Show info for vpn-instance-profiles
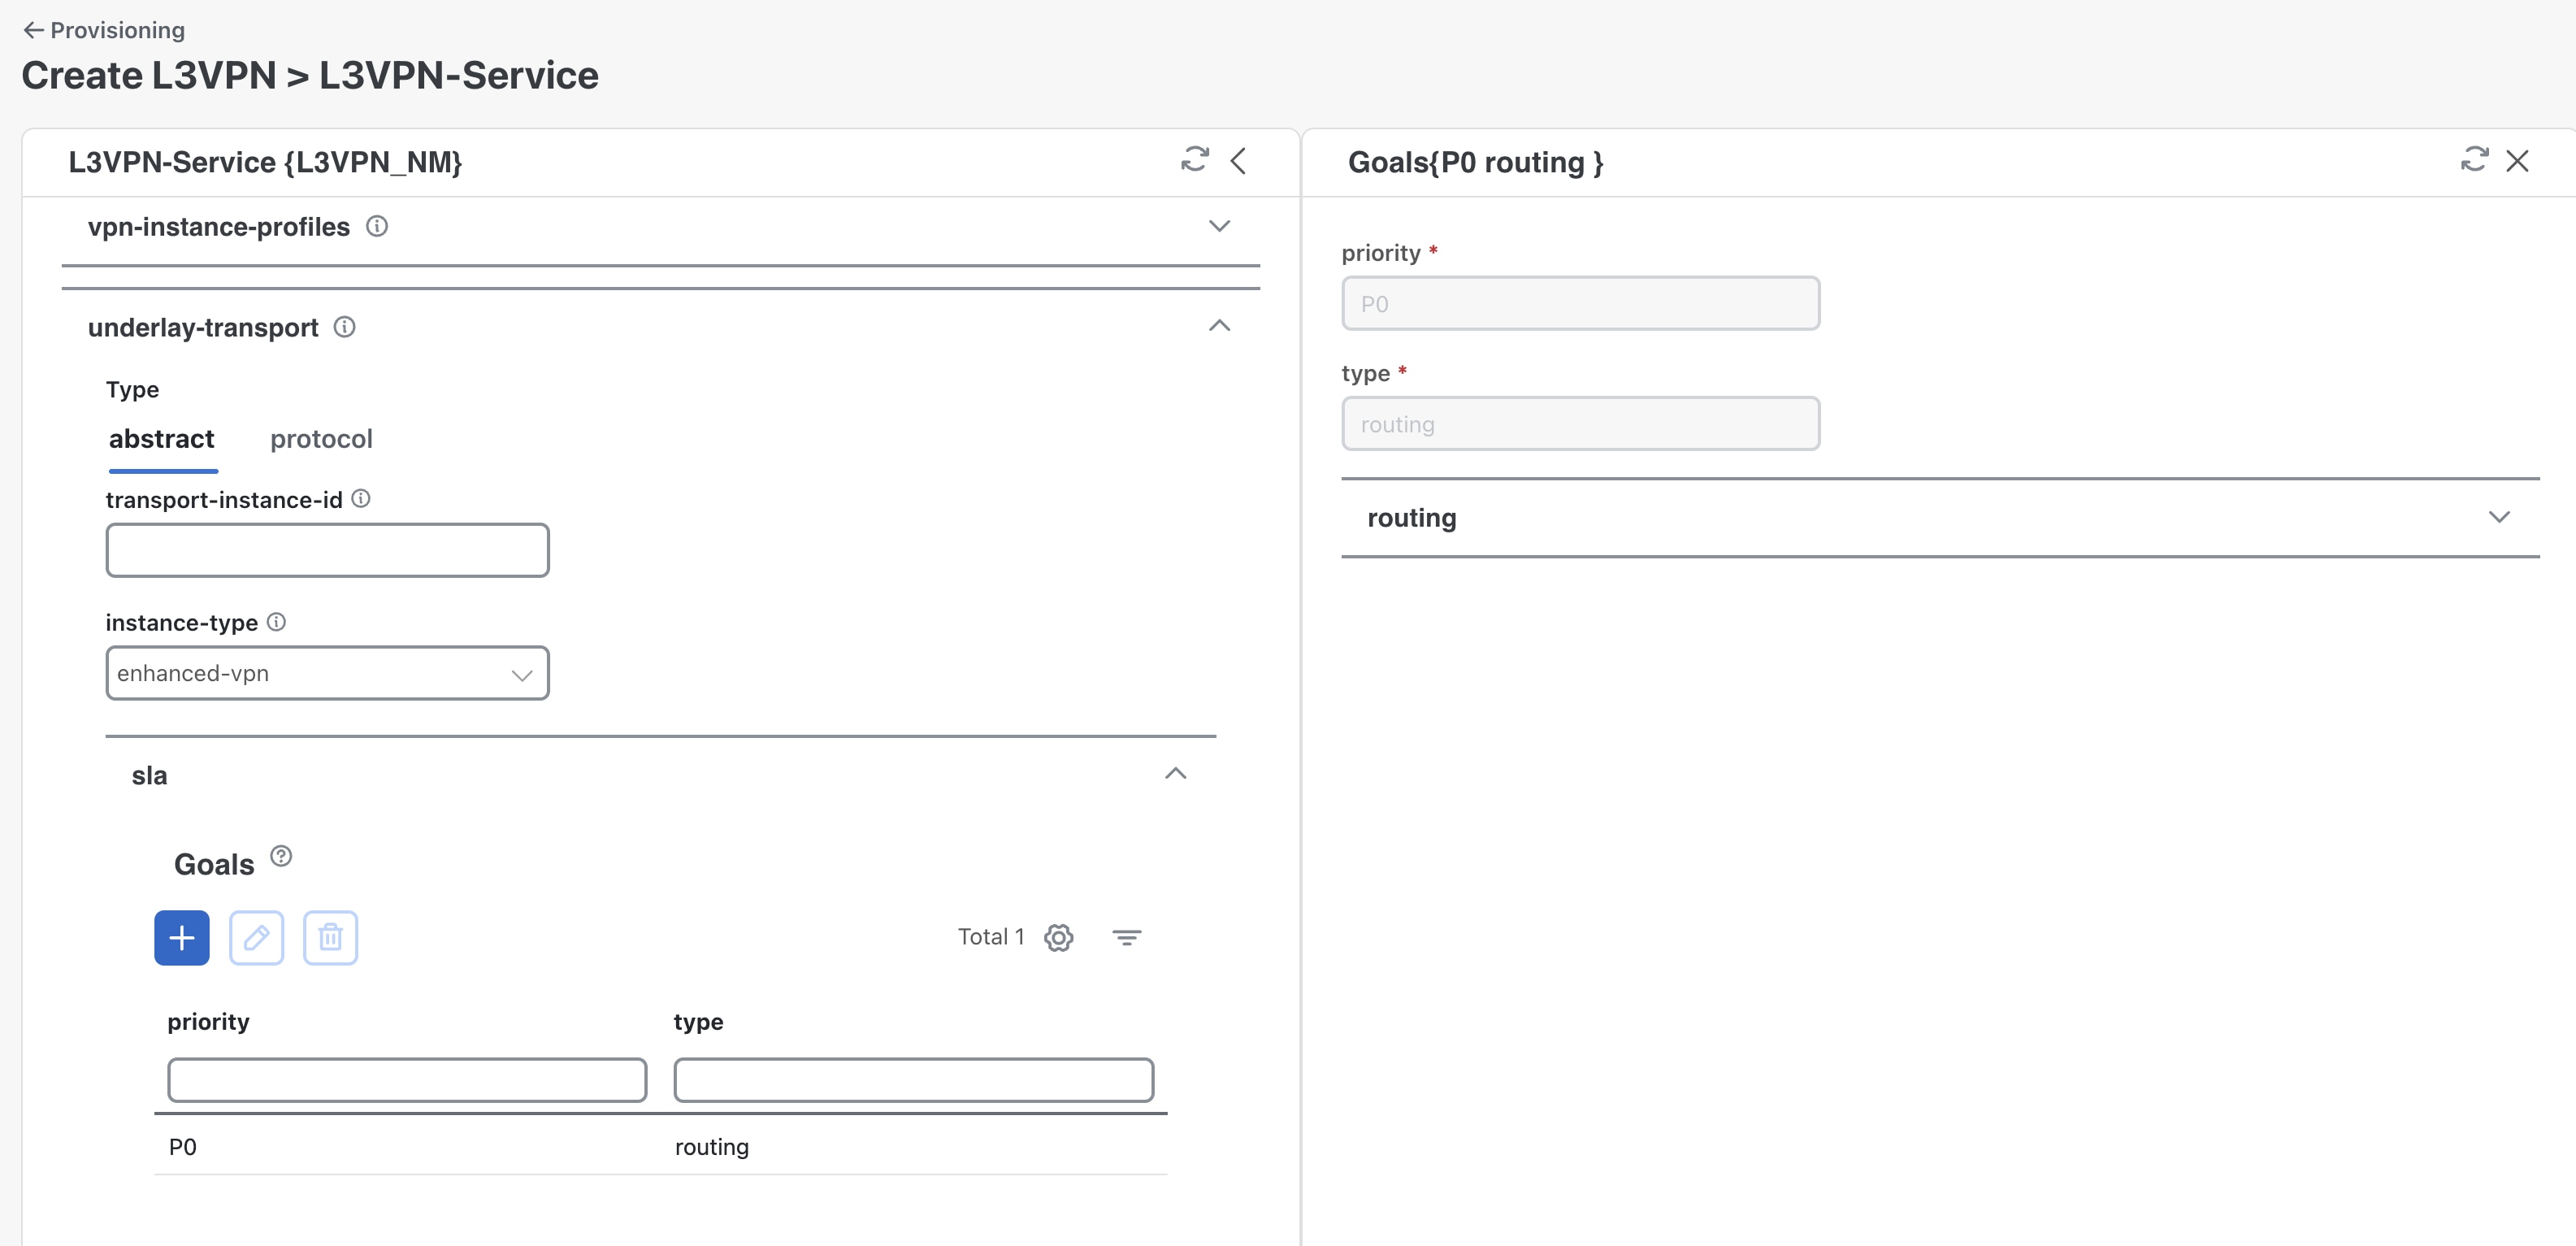This screenshot has height=1246, width=2576. tap(377, 226)
